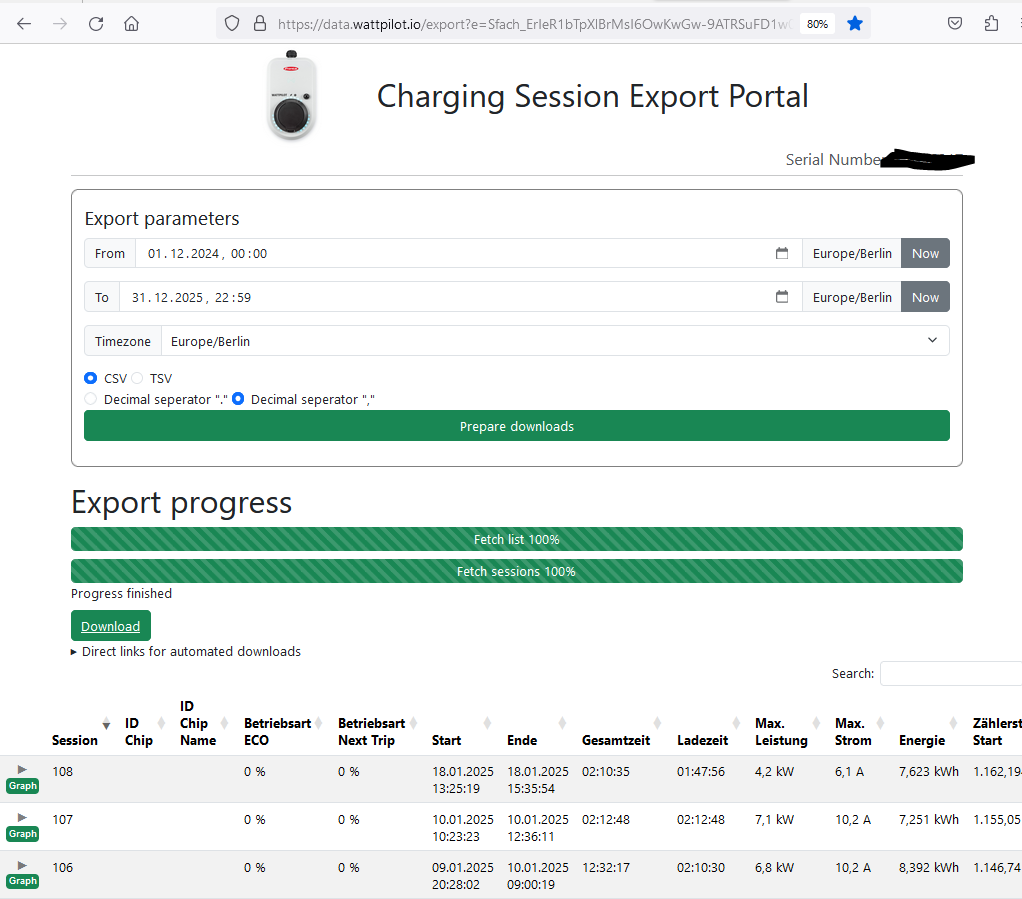The image size is (1022, 899).
Task: Sort table by Start column header
Action: (x=446, y=740)
